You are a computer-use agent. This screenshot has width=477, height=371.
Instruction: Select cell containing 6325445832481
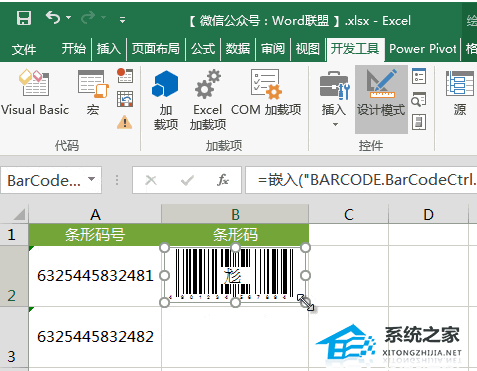95,276
